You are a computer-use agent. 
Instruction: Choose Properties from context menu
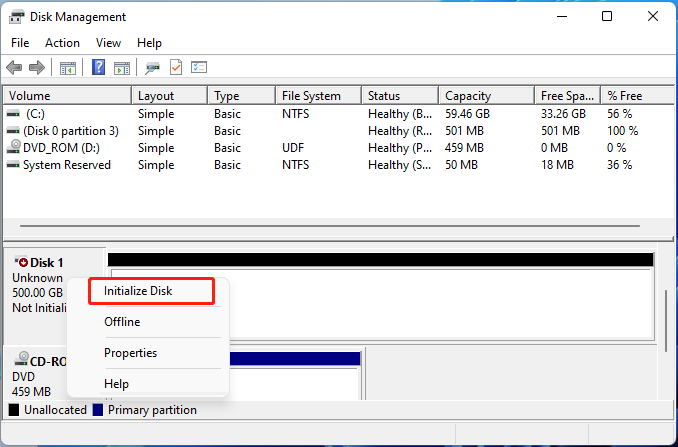pyautogui.click(x=148, y=353)
